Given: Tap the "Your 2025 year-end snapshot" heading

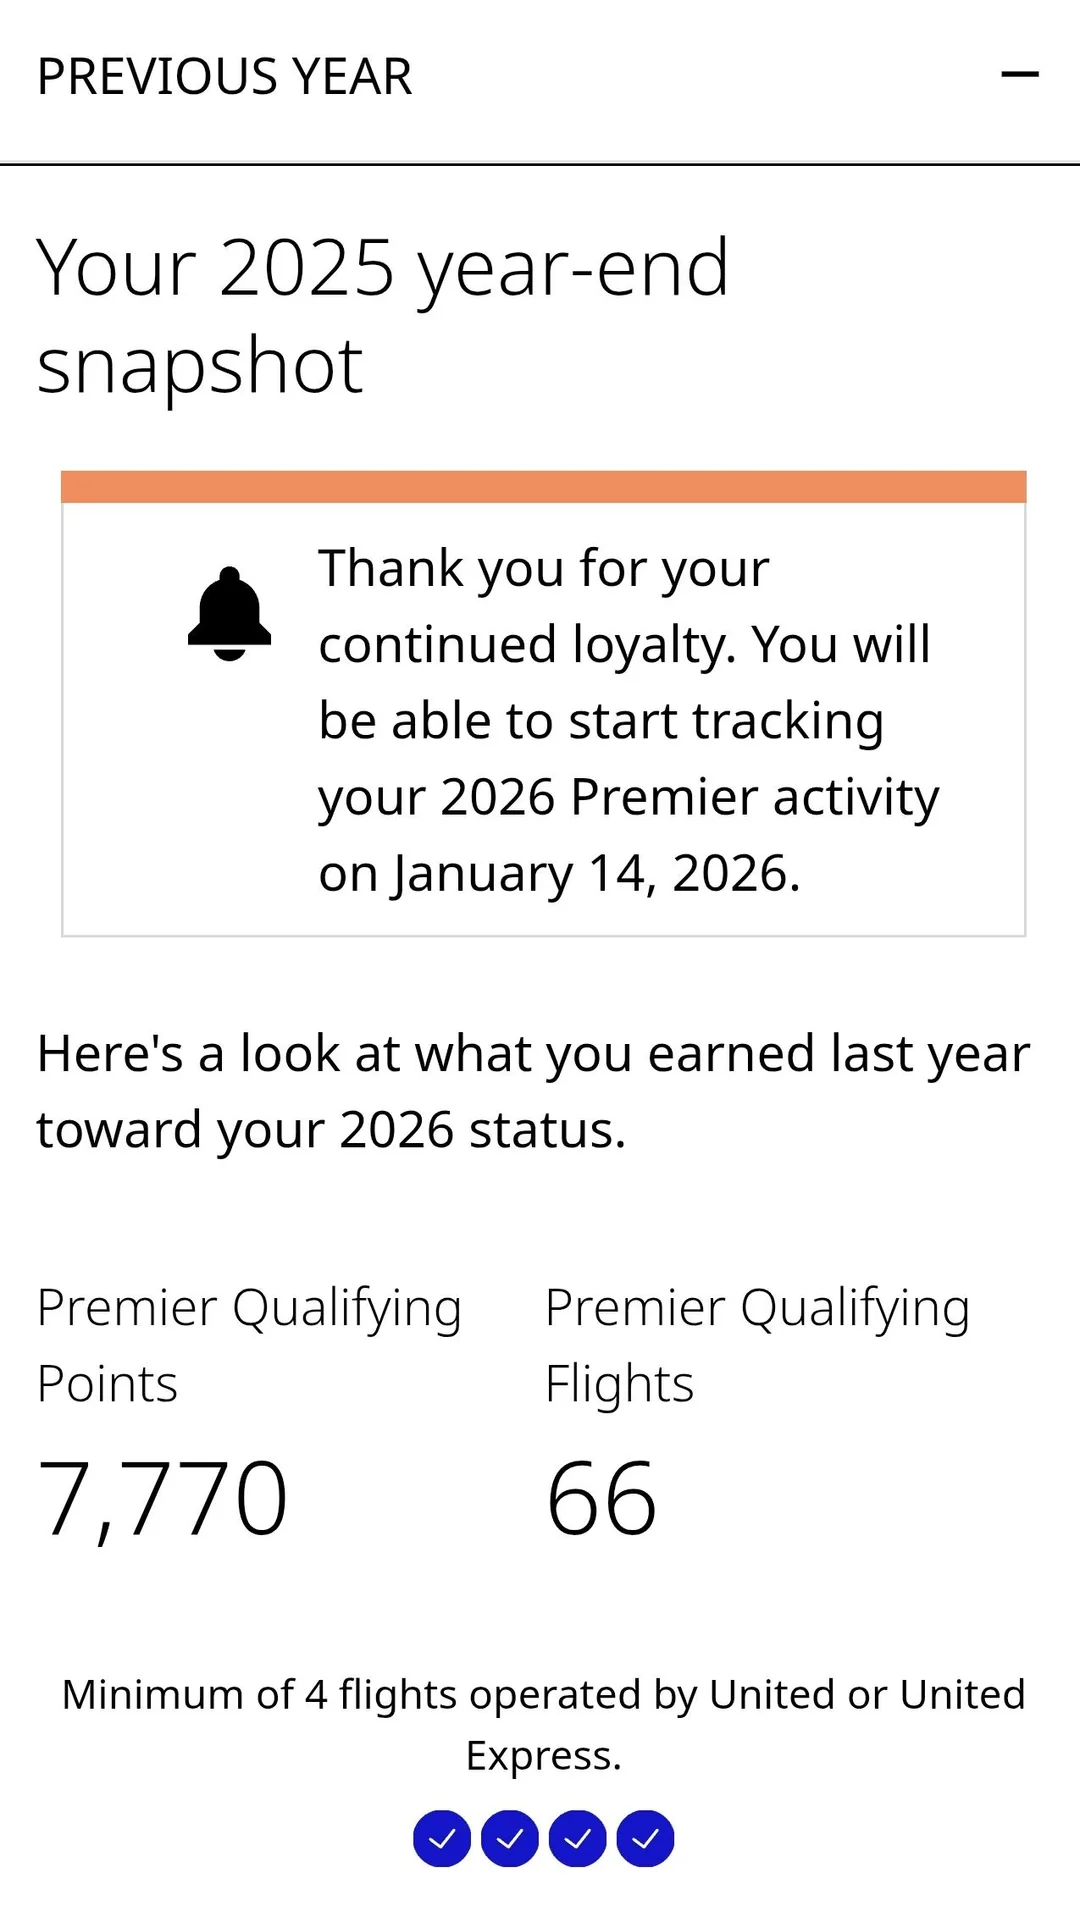Looking at the screenshot, I should coord(383,316).
